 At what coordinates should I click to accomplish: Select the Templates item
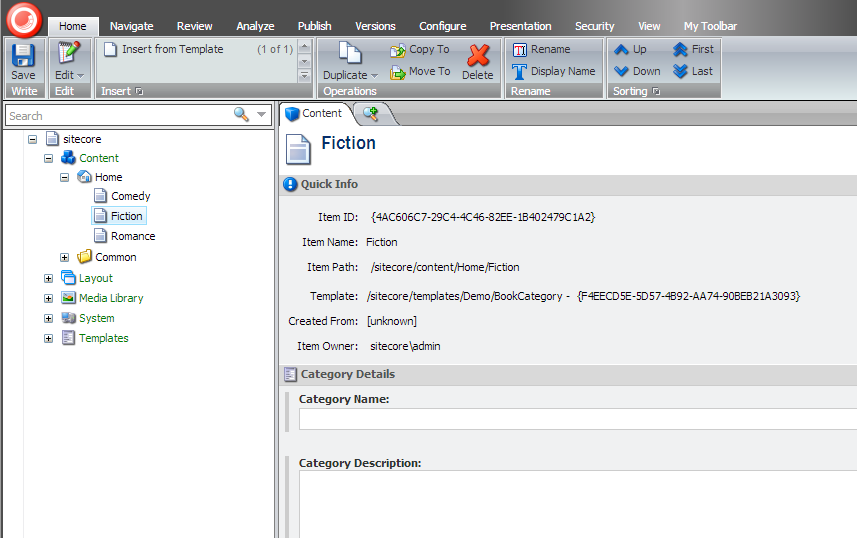(95, 338)
